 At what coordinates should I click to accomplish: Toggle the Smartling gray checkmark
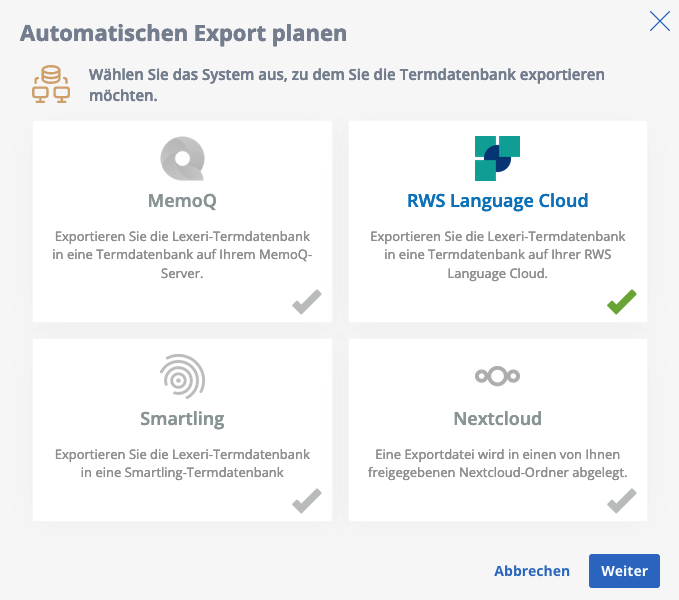click(x=307, y=501)
